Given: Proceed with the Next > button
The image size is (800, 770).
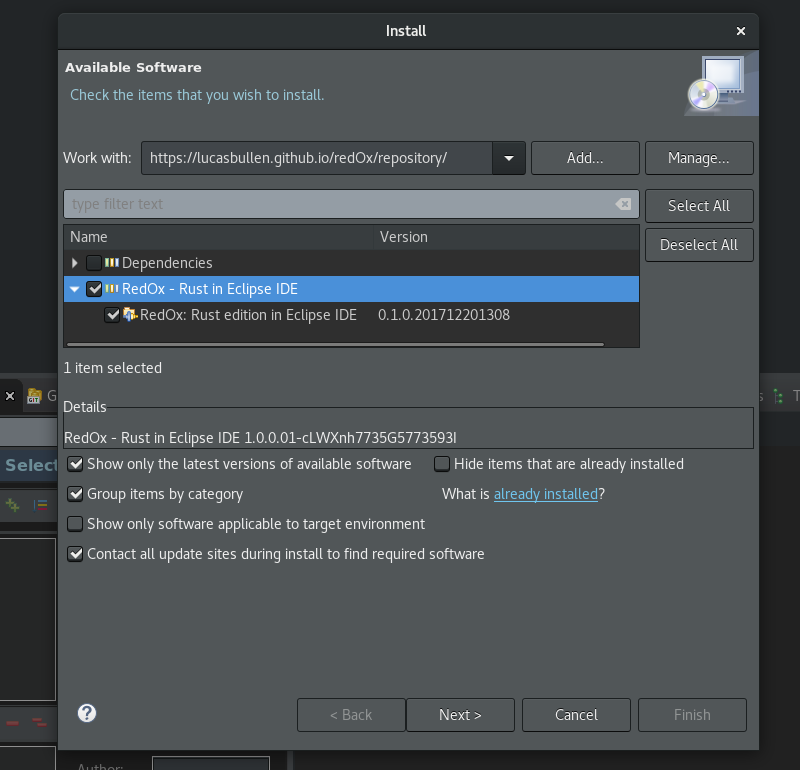Looking at the screenshot, I should (x=460, y=715).
